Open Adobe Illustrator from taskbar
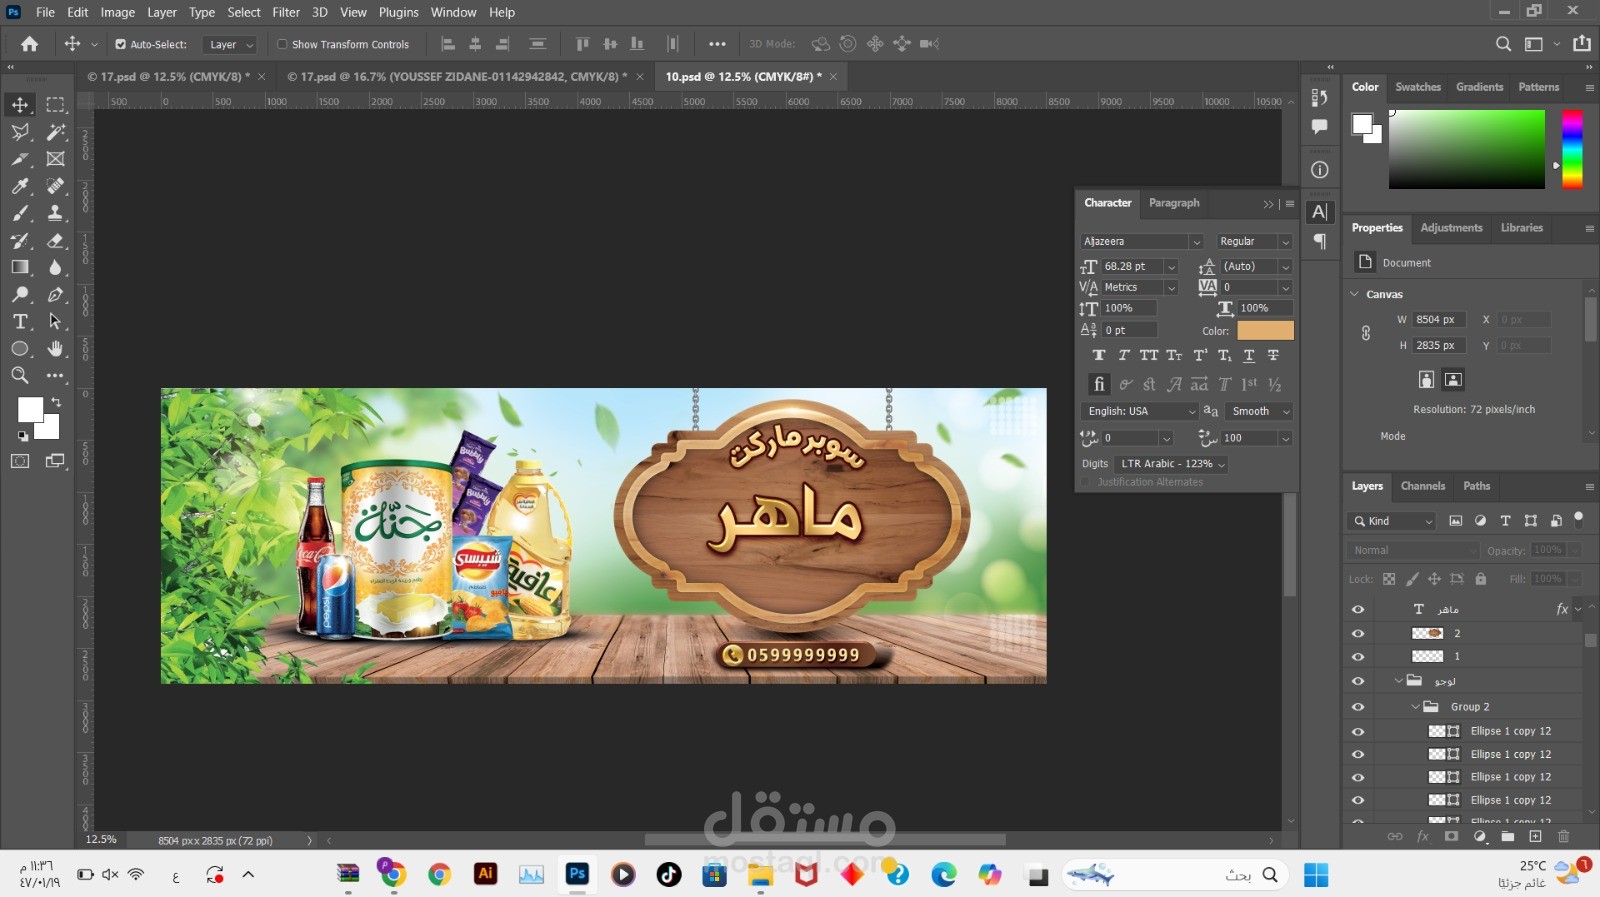The height and width of the screenshot is (897, 1600). [x=485, y=874]
